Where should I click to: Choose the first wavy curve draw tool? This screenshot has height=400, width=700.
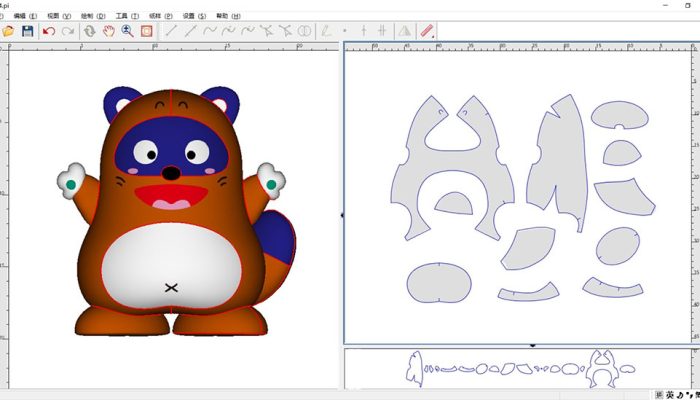(210, 31)
